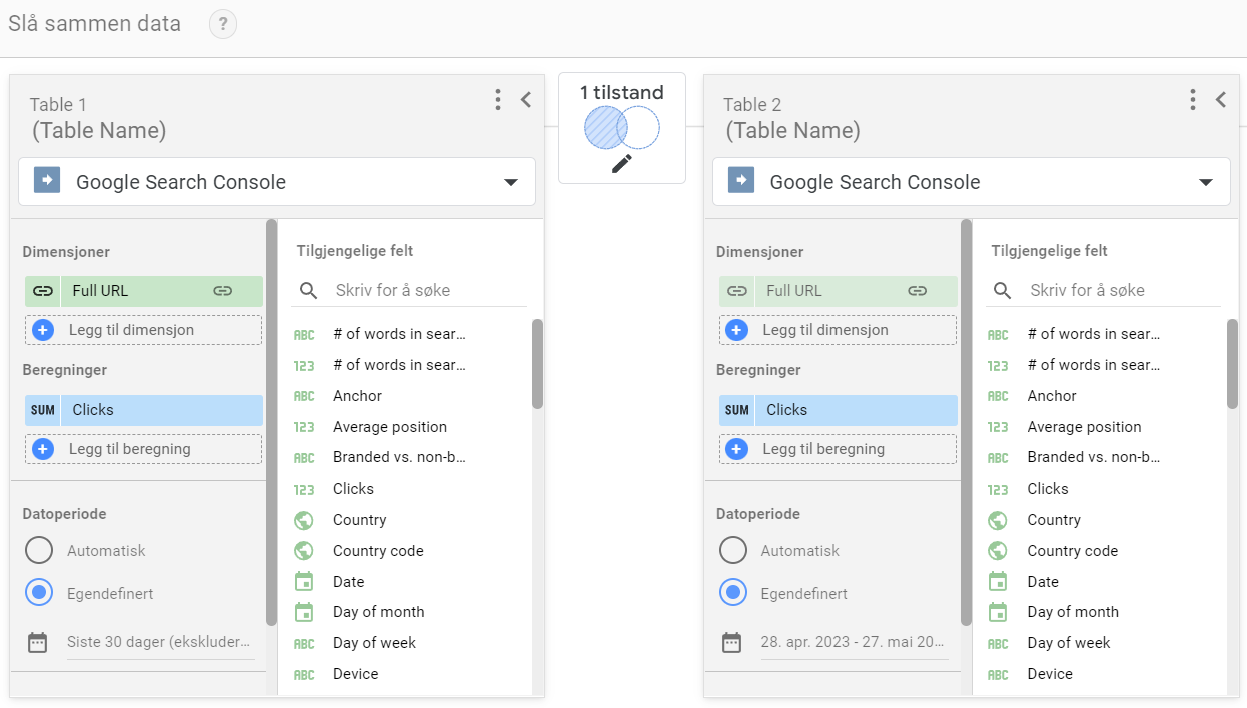Click globe icon of Country code in Table 1
This screenshot has width=1247, height=708.
coord(304,551)
